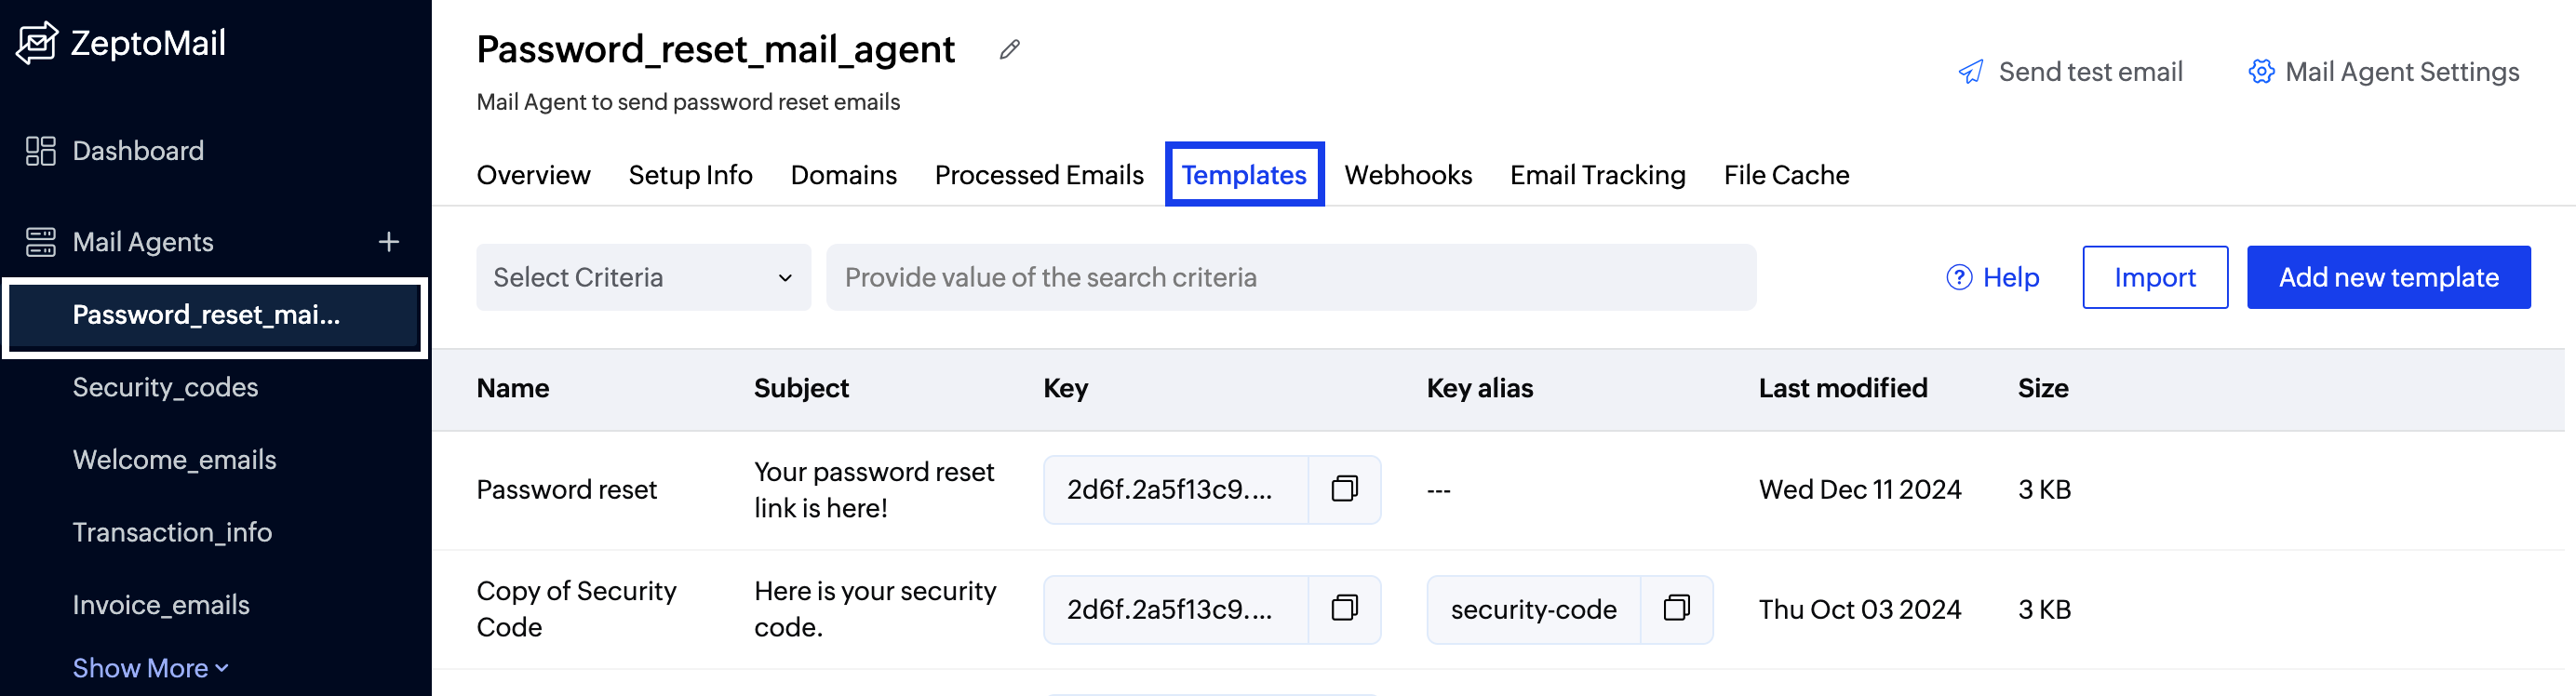Click the ZeptoMail logo icon
2576x696 pixels.
pos(38,43)
